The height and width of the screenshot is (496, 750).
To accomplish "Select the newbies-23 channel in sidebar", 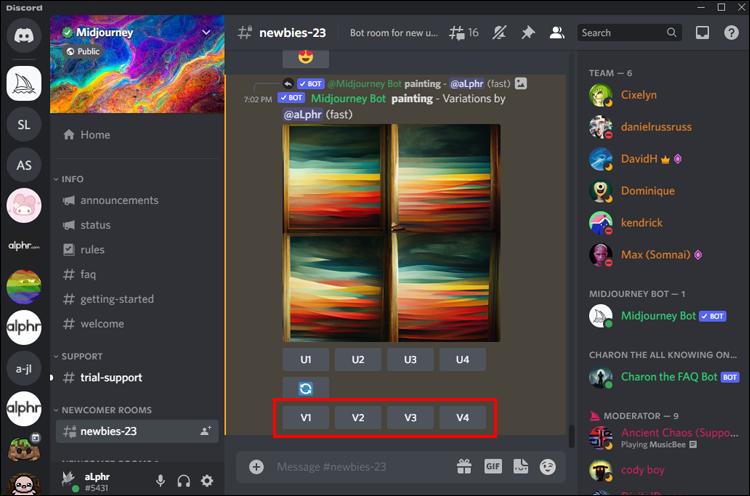I will tap(137, 431).
